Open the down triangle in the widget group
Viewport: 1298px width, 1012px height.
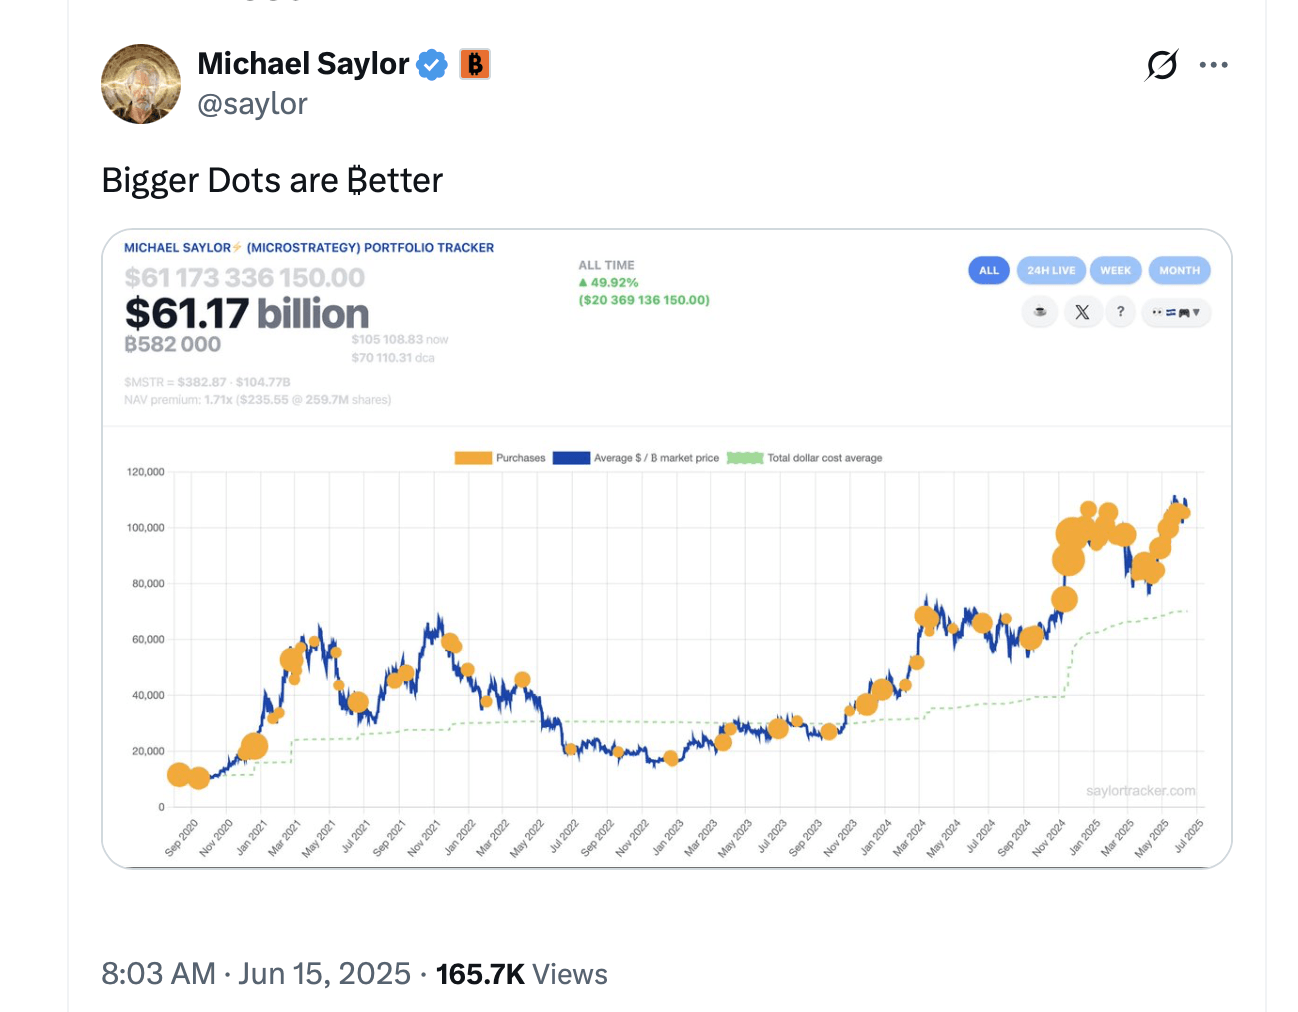click(x=1197, y=312)
